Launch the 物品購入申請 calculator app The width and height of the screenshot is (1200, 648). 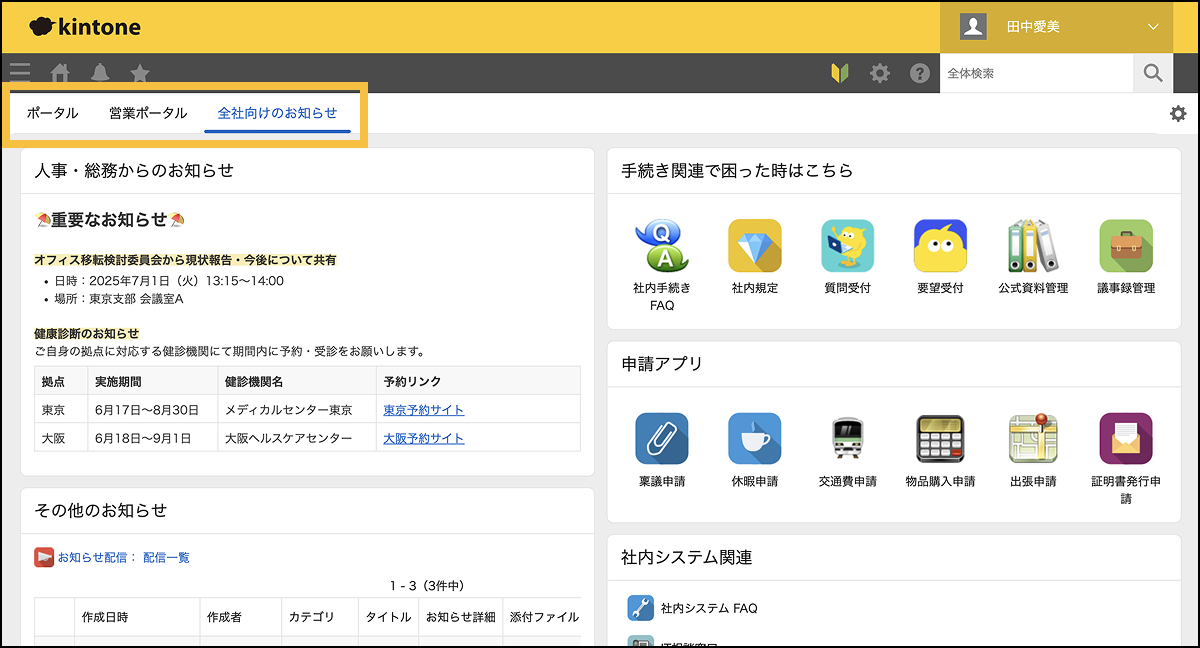[940, 439]
